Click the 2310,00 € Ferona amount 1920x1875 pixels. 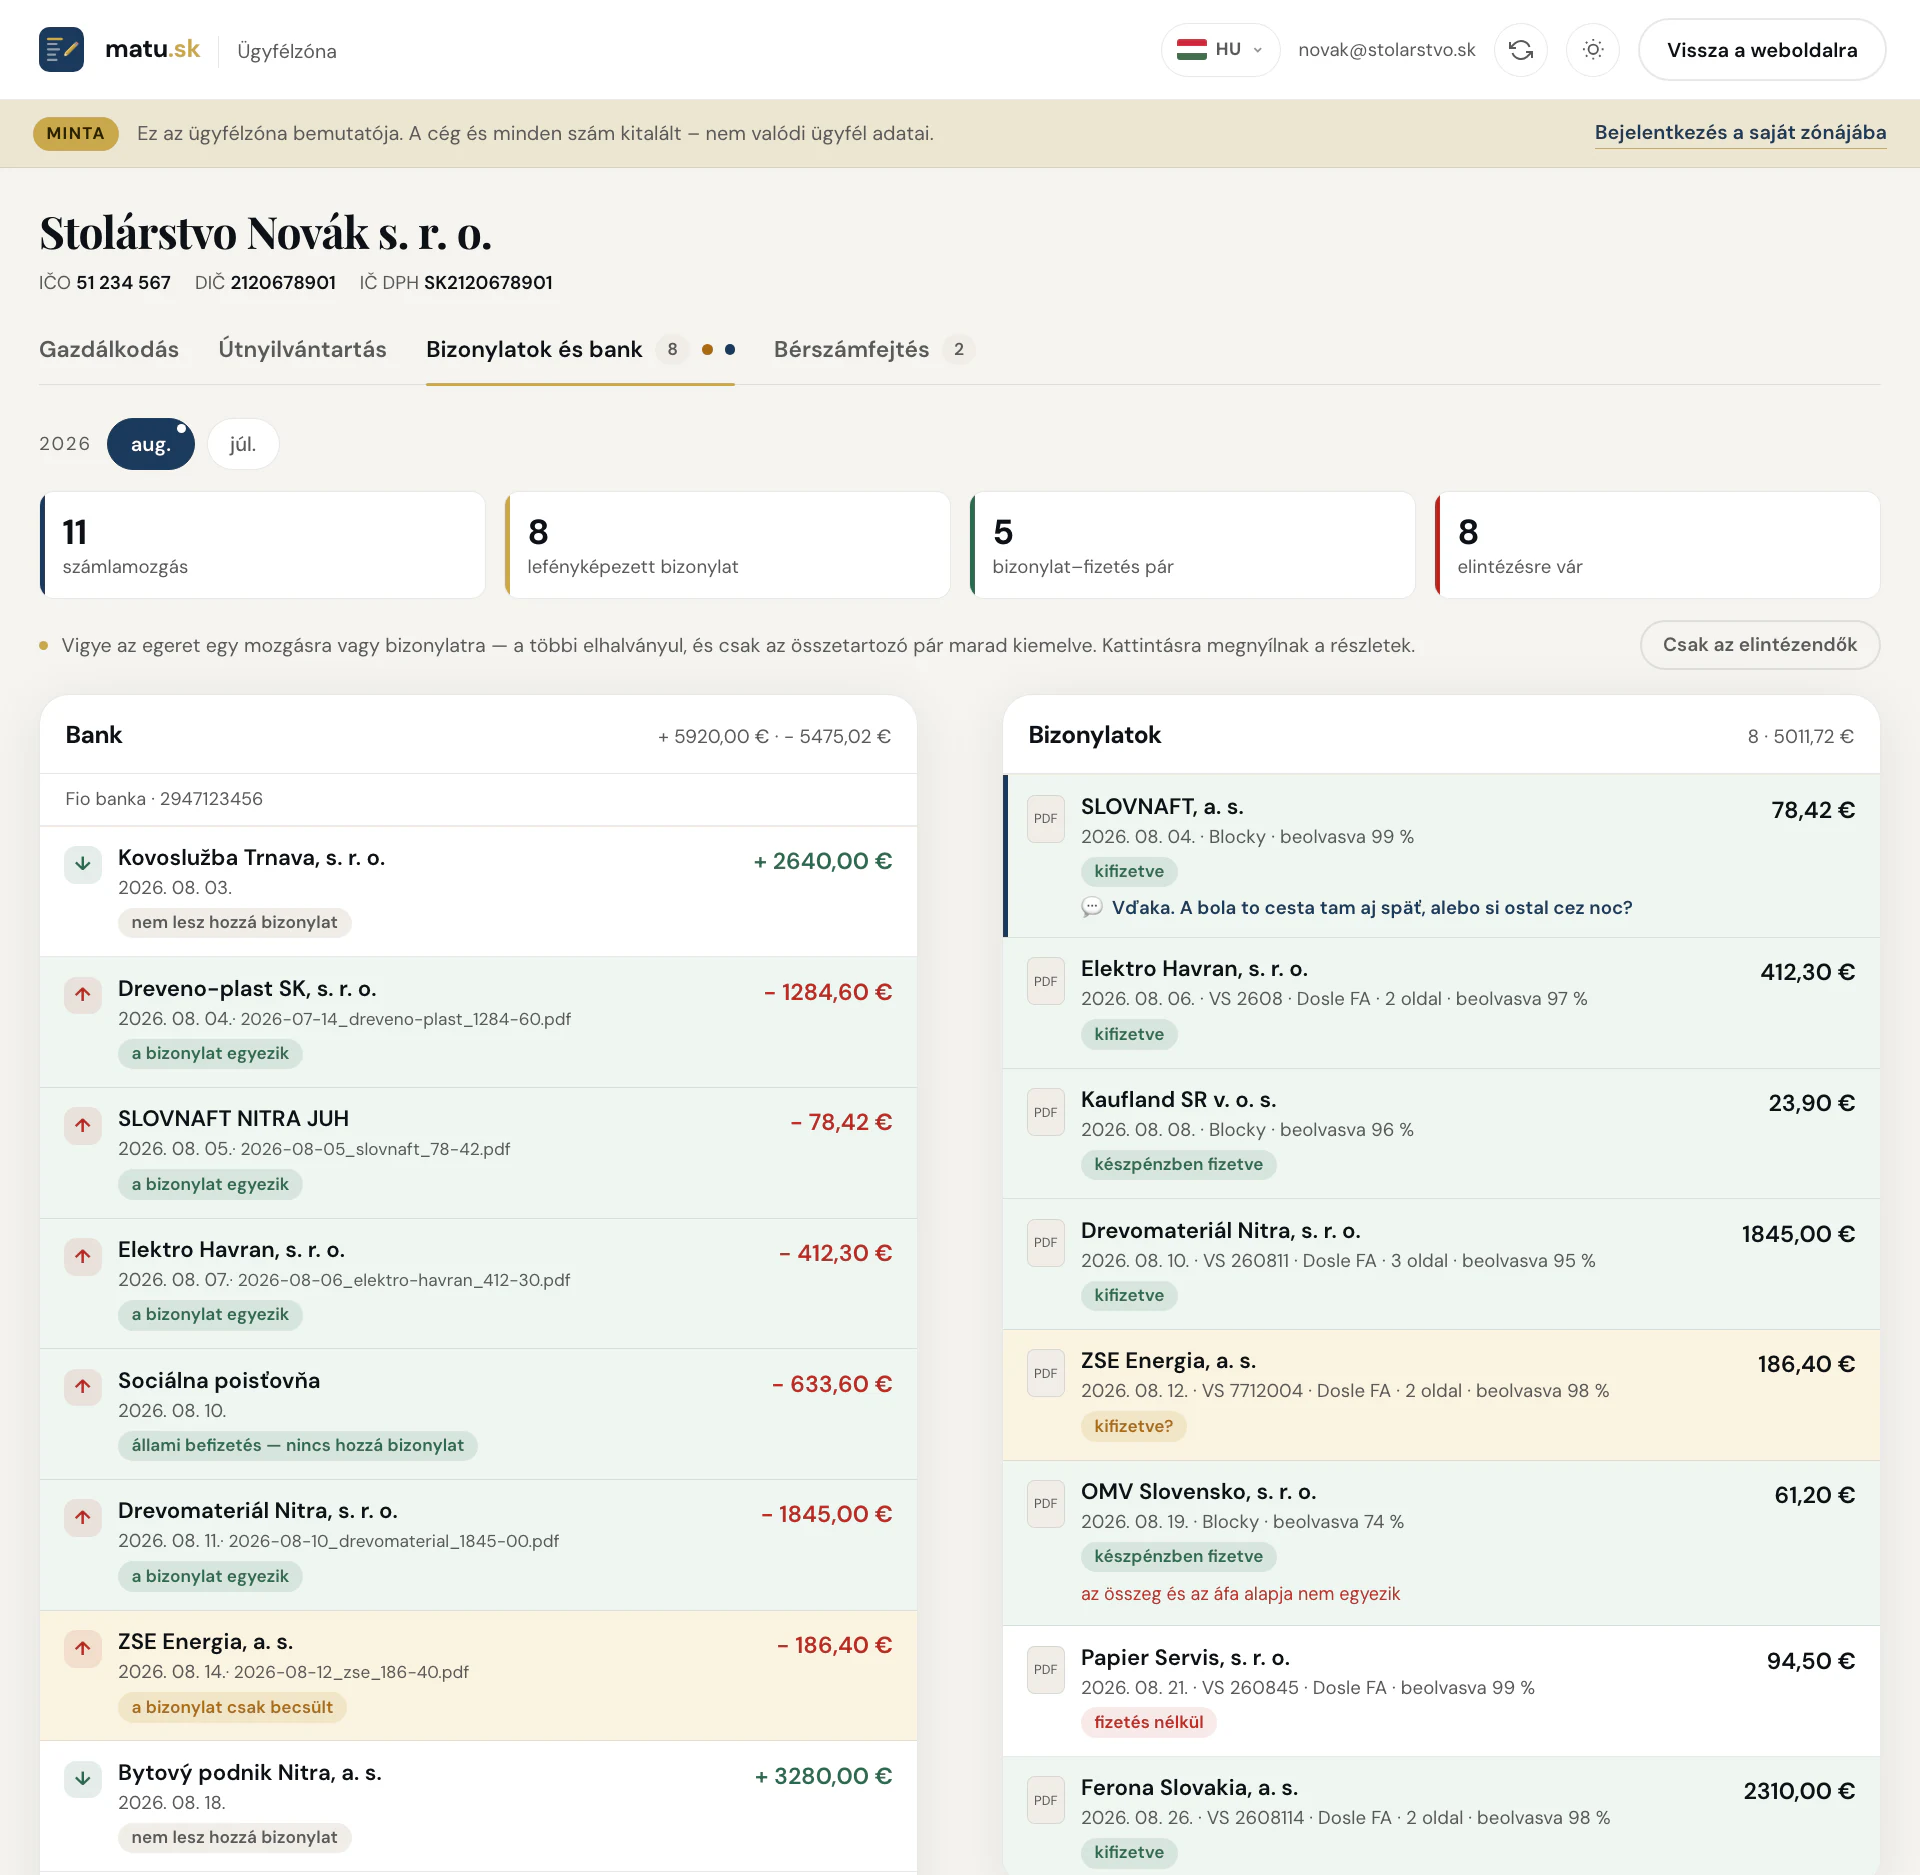[x=1799, y=1791]
